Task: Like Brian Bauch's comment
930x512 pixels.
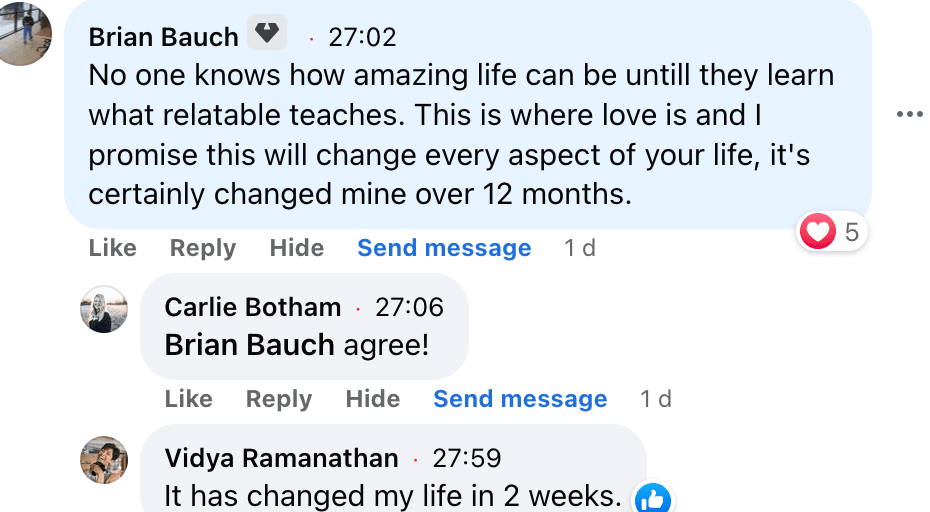Action: [112, 248]
